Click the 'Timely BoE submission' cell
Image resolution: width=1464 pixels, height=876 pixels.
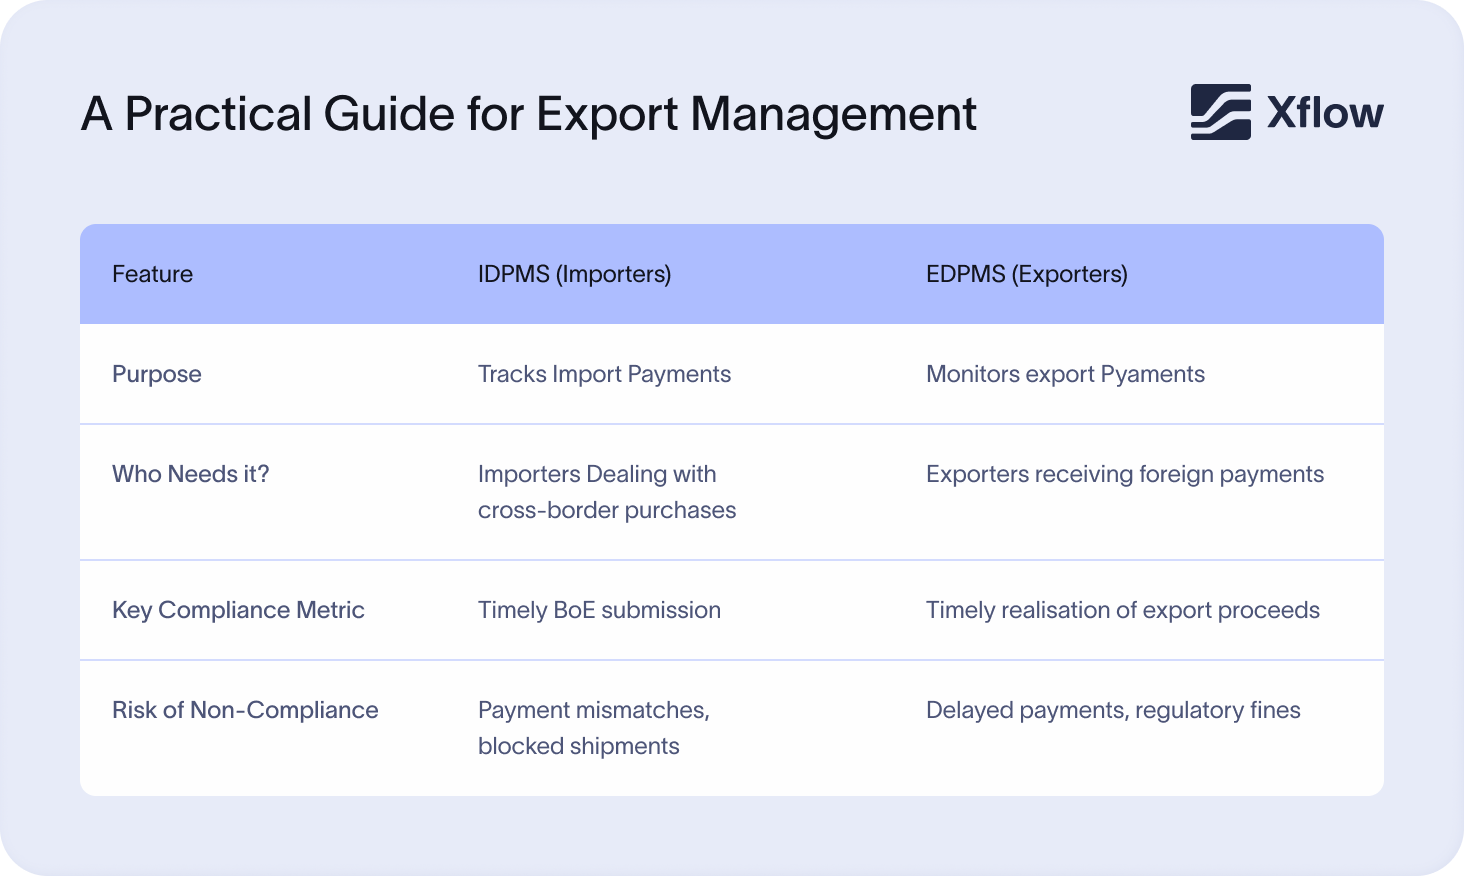[x=599, y=610]
